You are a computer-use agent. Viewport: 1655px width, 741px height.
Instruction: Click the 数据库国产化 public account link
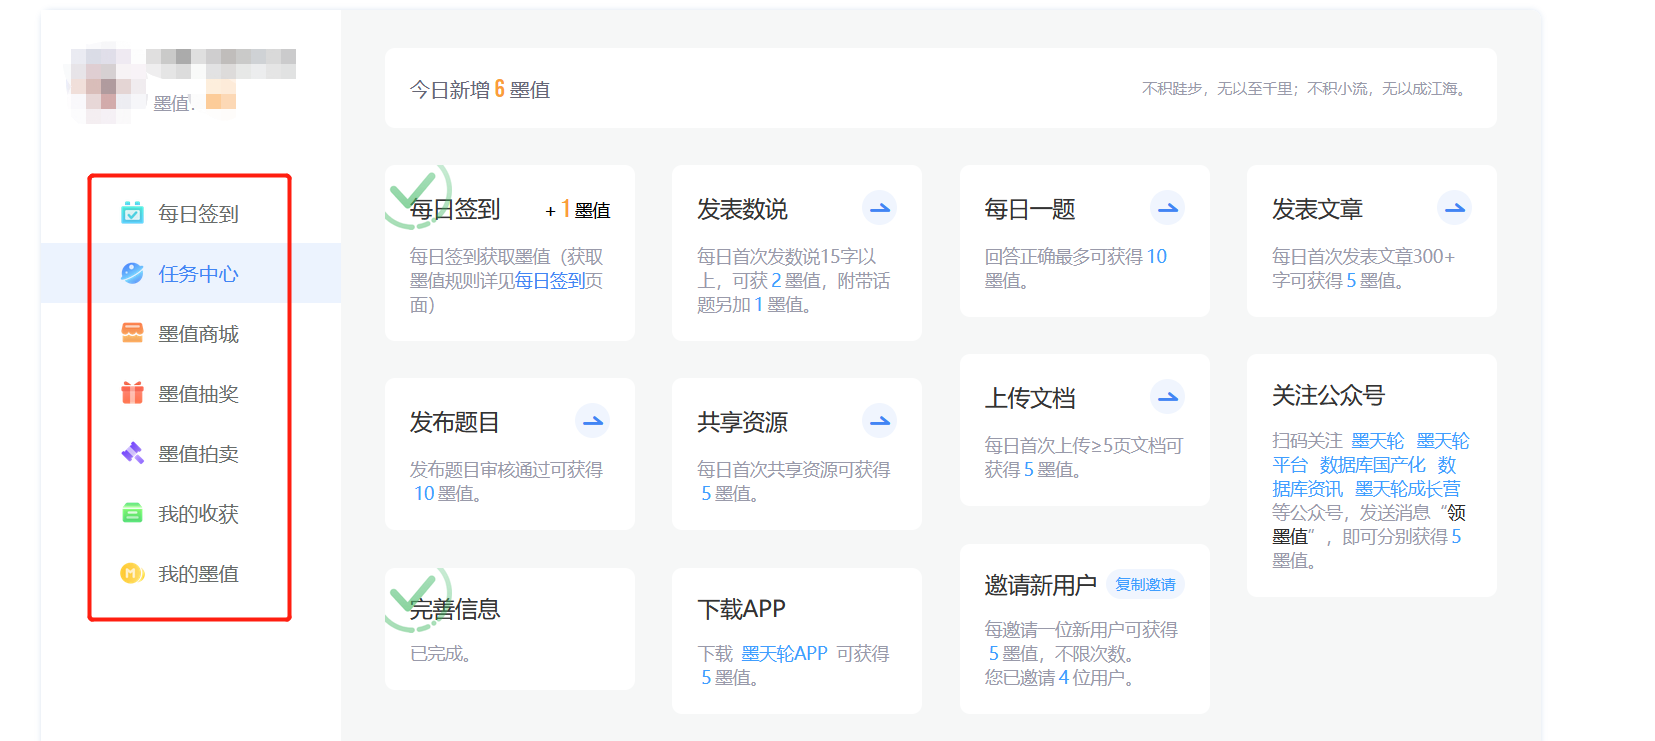[x=1372, y=465]
